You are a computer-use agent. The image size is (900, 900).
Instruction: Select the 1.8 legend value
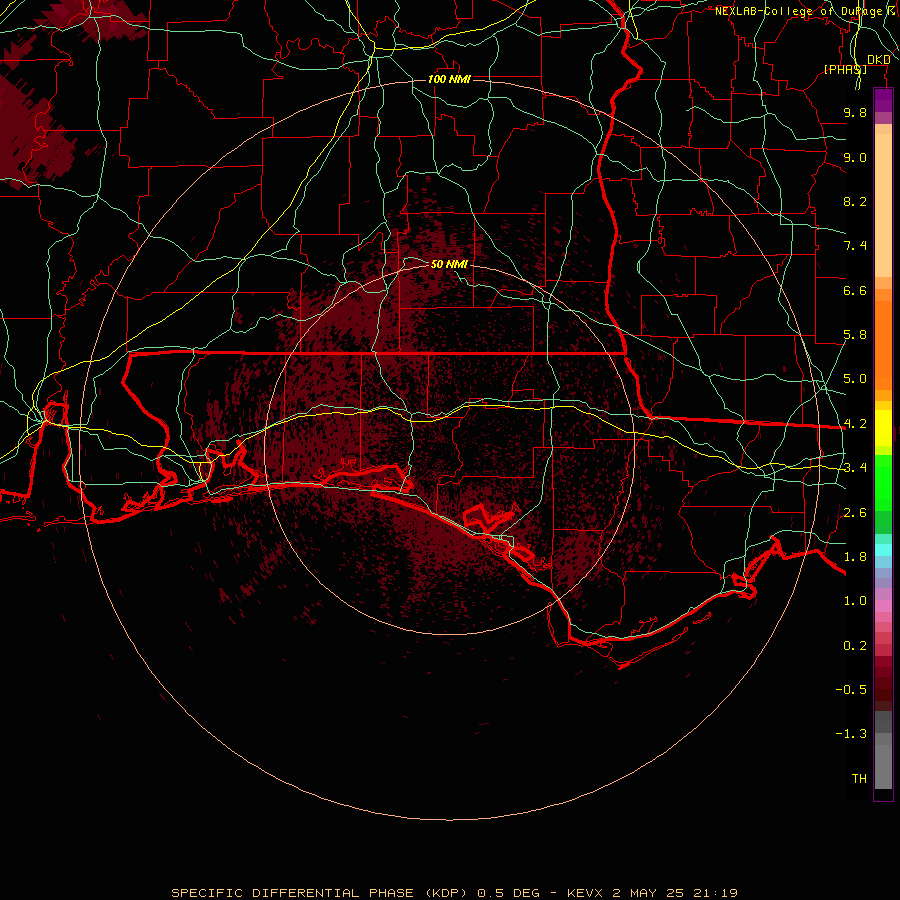(855, 557)
